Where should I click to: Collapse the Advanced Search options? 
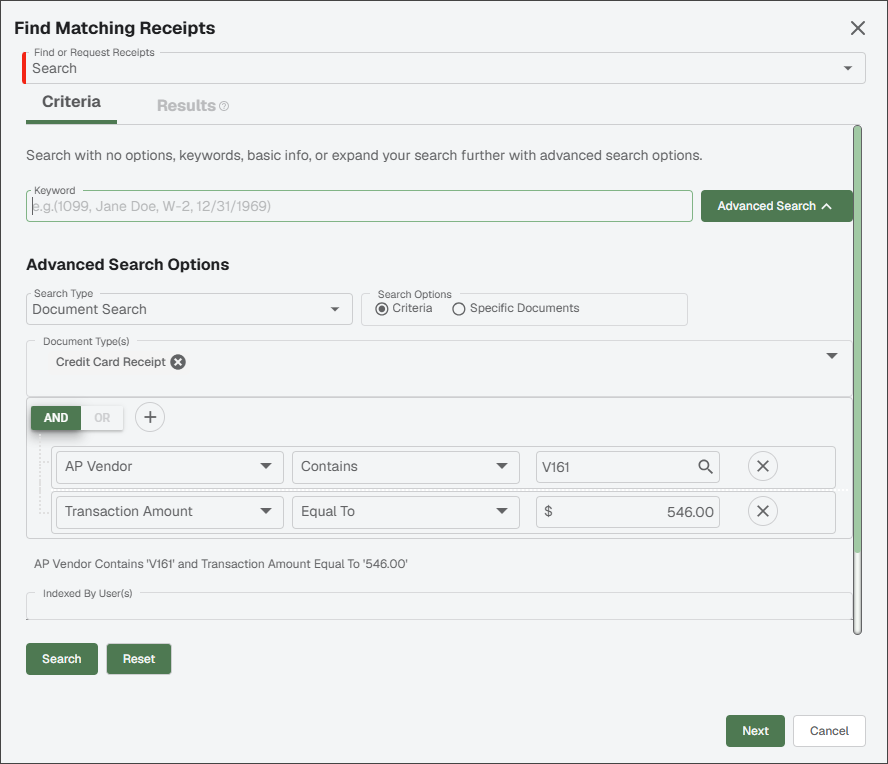click(776, 206)
